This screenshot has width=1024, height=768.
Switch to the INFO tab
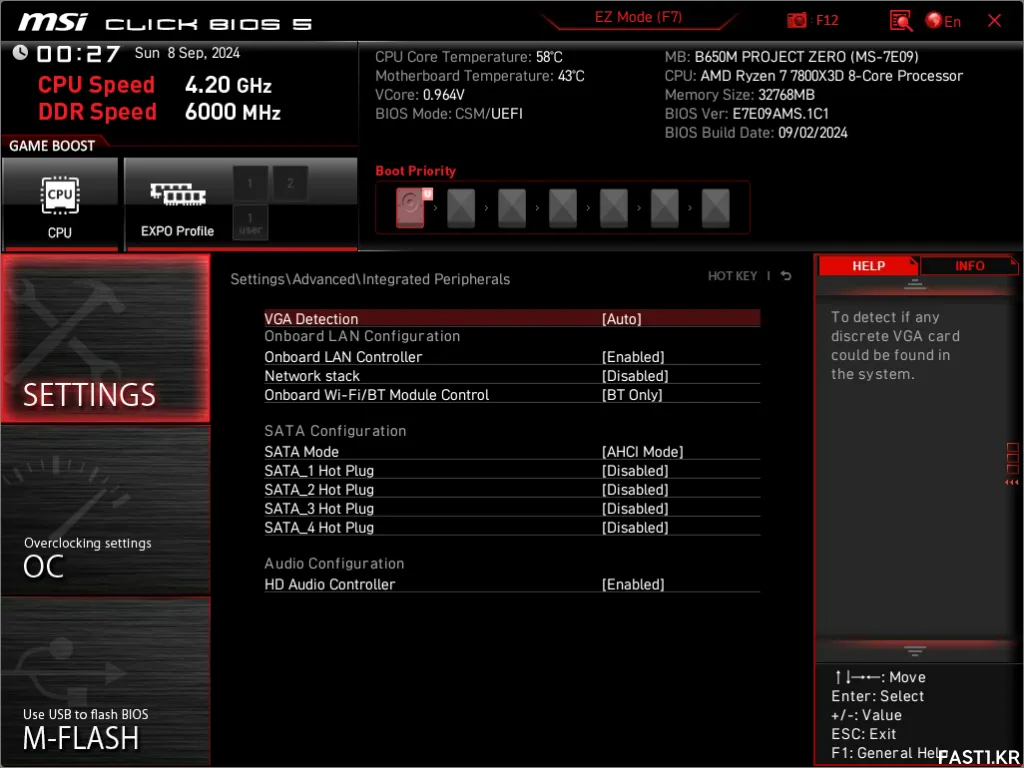969,266
